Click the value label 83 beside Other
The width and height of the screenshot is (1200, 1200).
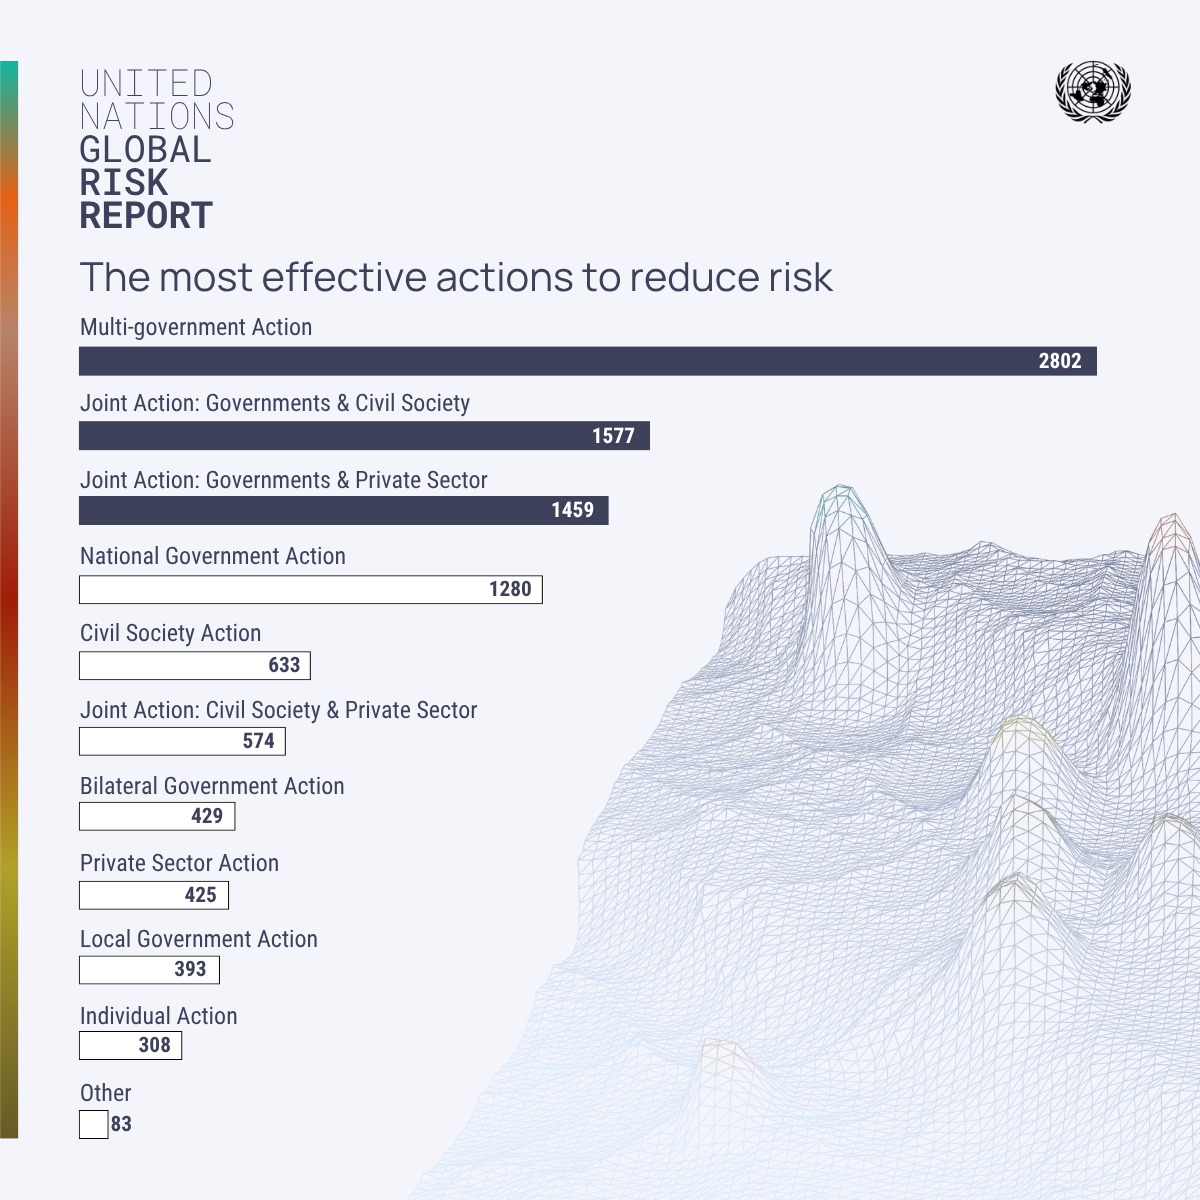pyautogui.click(x=121, y=1124)
